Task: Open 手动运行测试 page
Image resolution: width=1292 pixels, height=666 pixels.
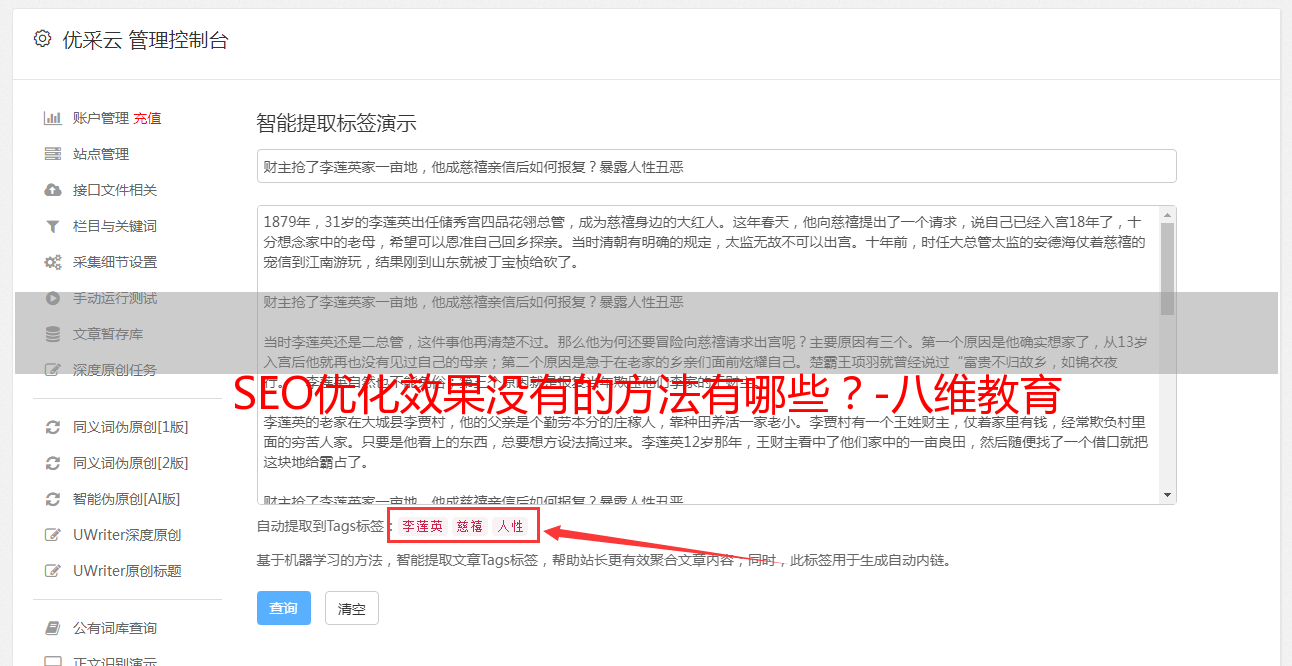Action: (x=115, y=298)
